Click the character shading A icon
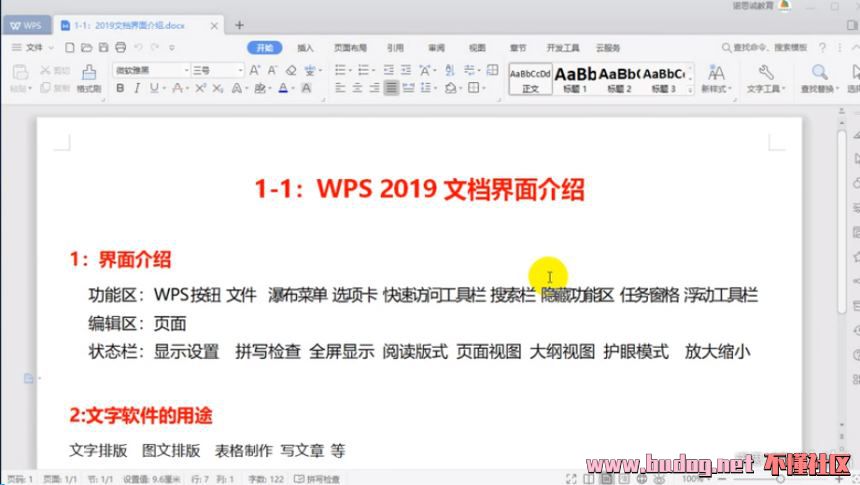 [307, 88]
